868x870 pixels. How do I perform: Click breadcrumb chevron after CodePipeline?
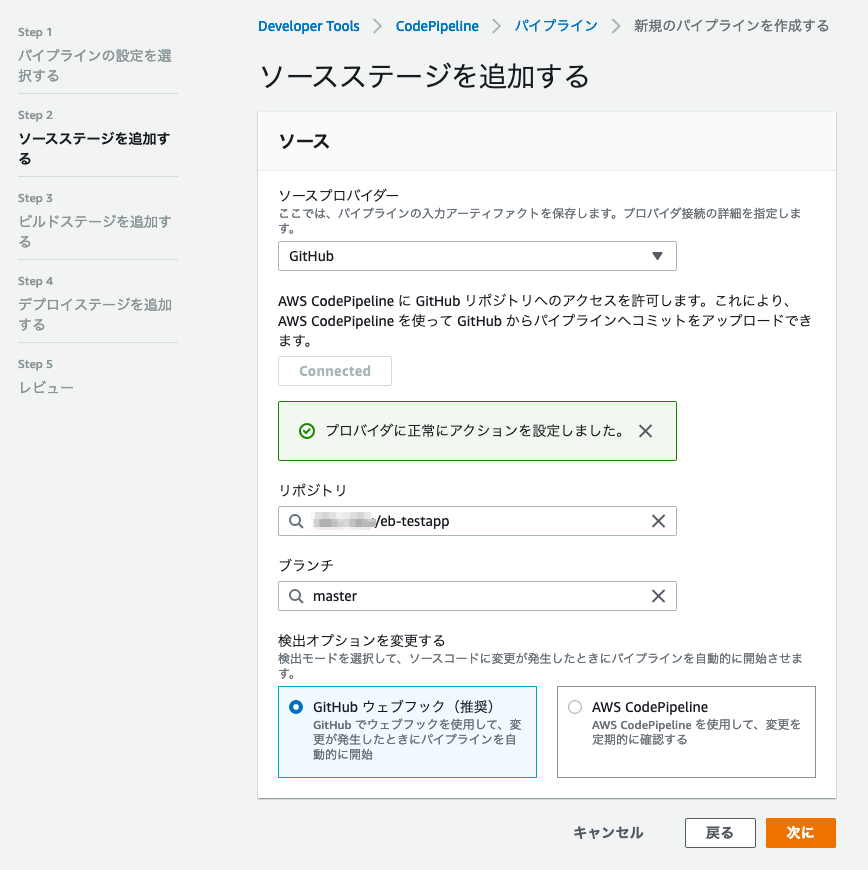[497, 26]
